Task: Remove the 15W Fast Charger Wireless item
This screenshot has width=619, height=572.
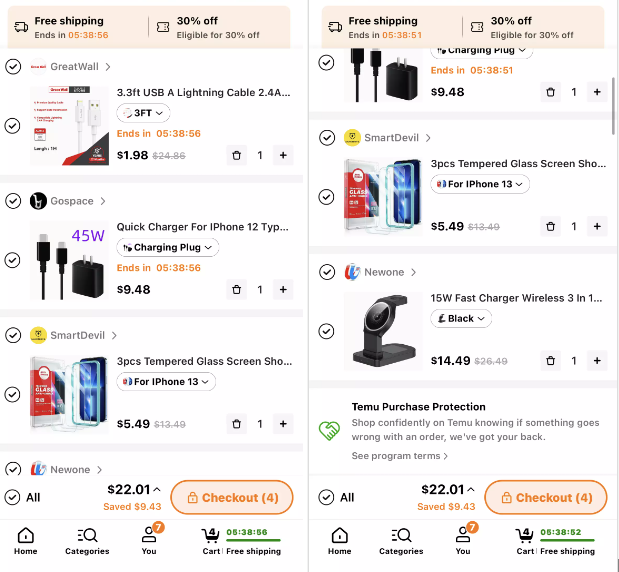Action: pos(550,360)
